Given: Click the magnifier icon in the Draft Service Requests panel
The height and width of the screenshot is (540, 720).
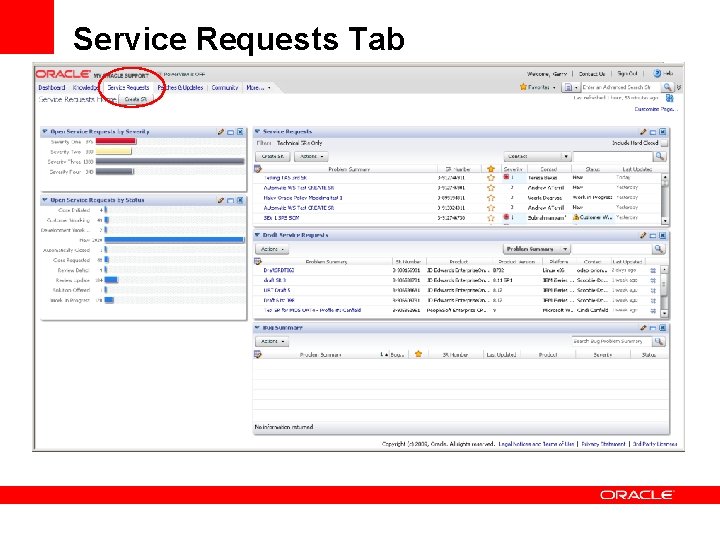Looking at the screenshot, I should (659, 249).
